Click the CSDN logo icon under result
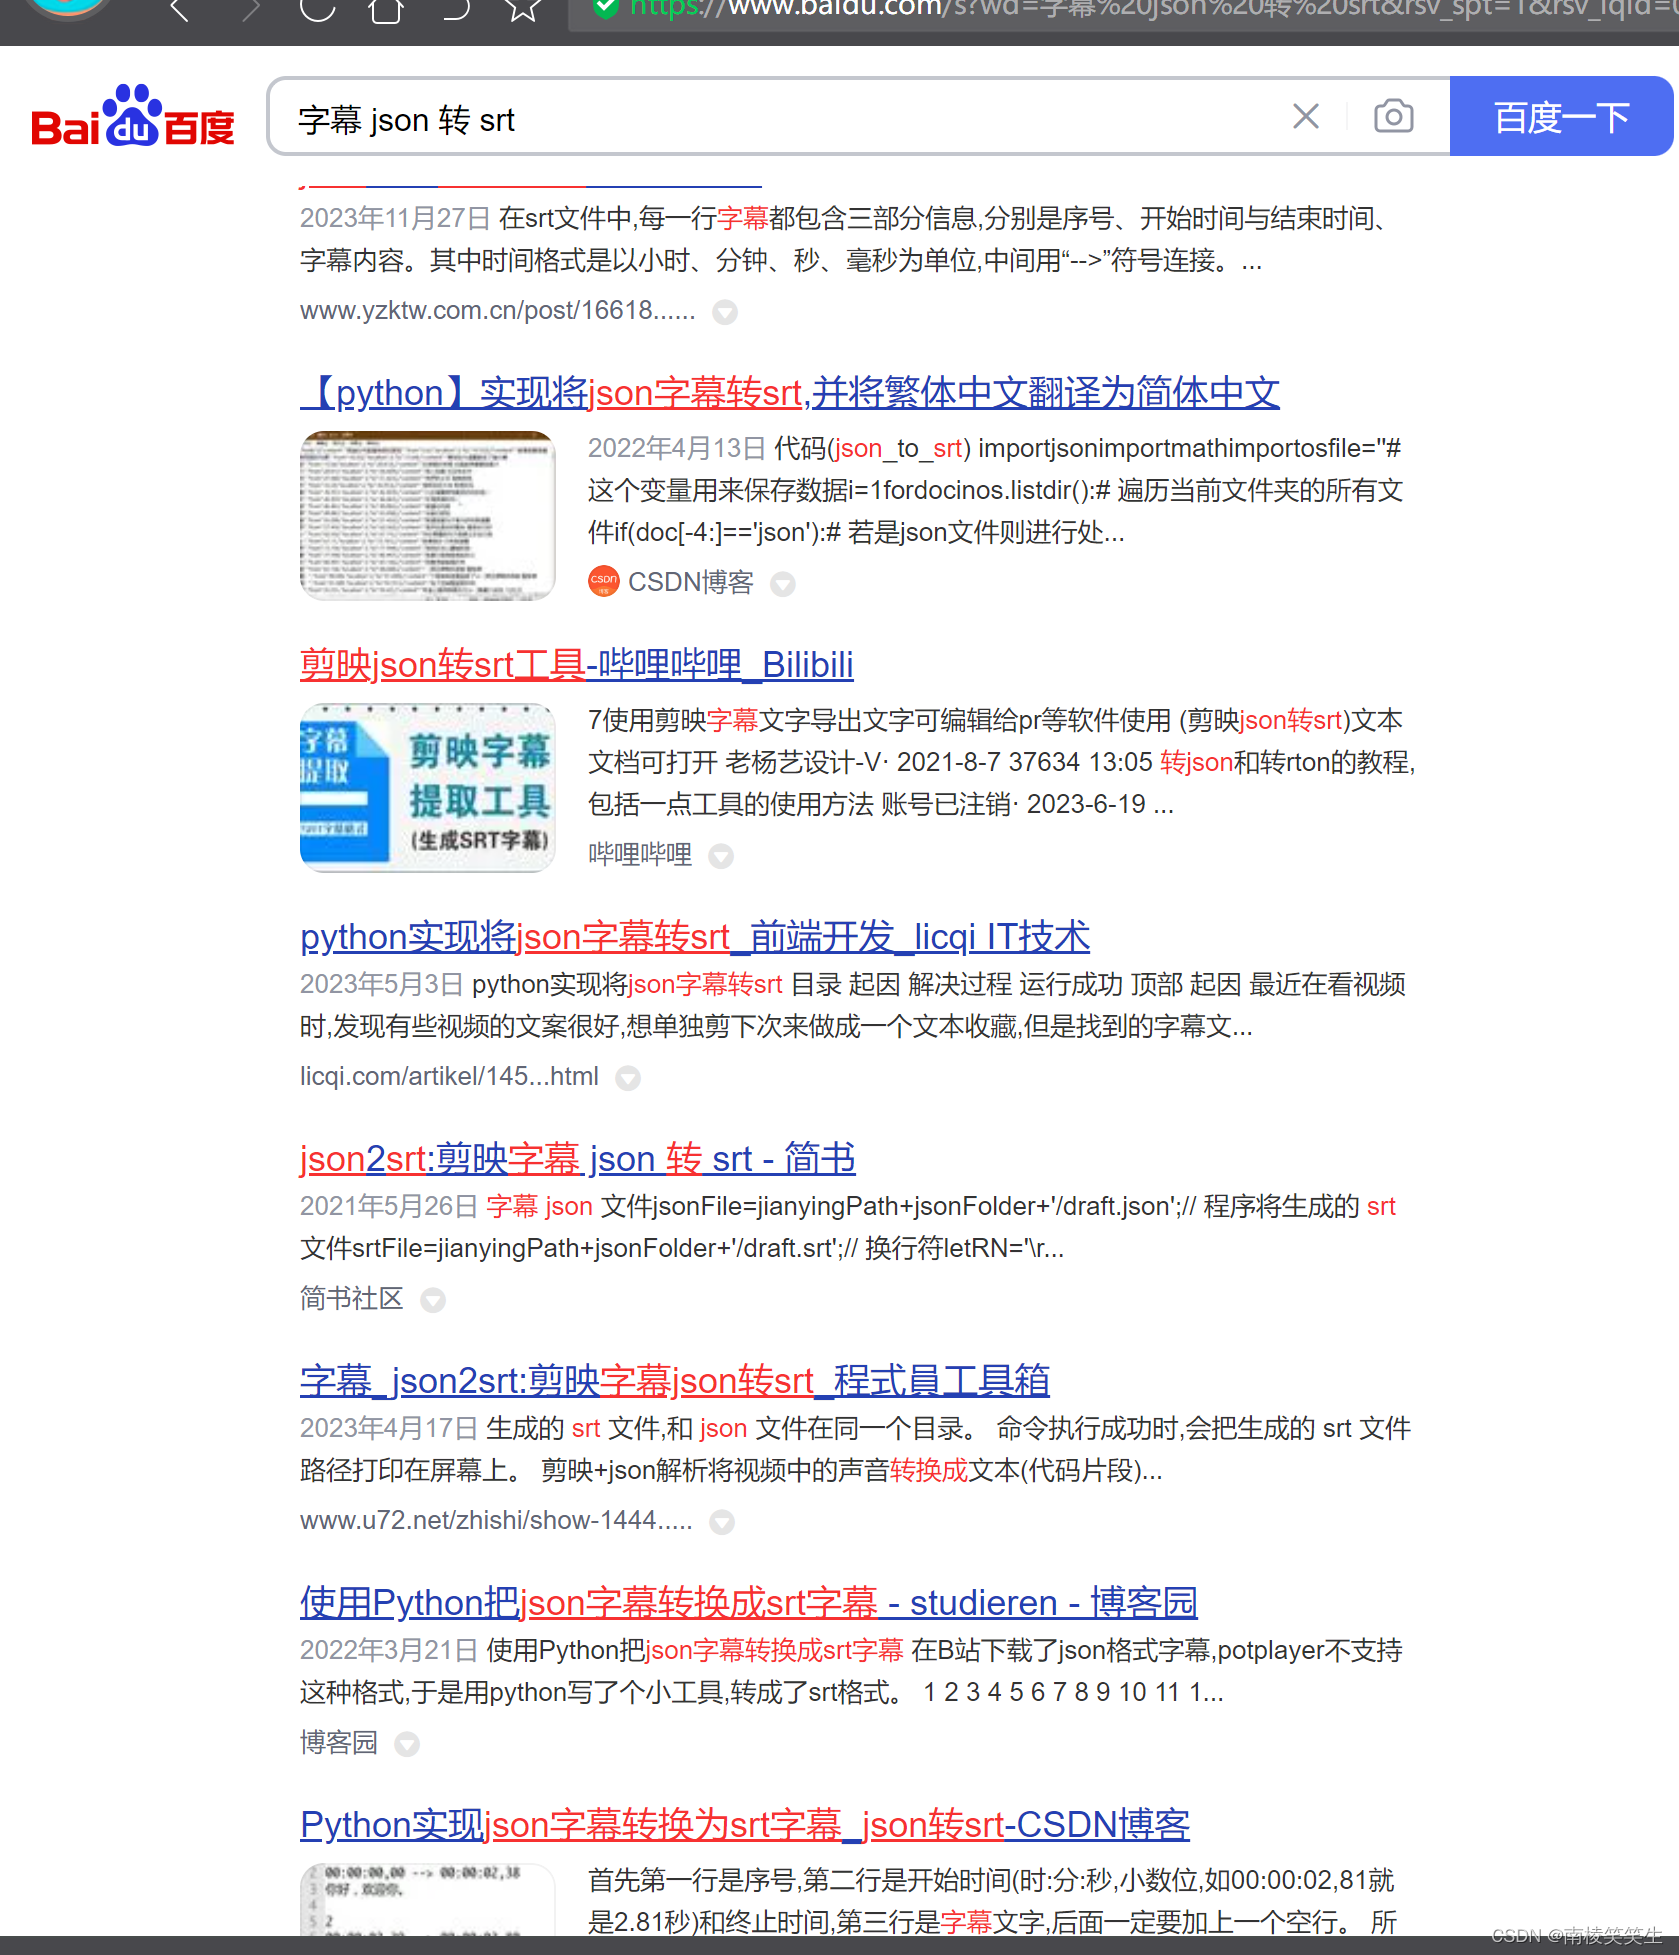The height and width of the screenshot is (1955, 1679). click(x=603, y=581)
